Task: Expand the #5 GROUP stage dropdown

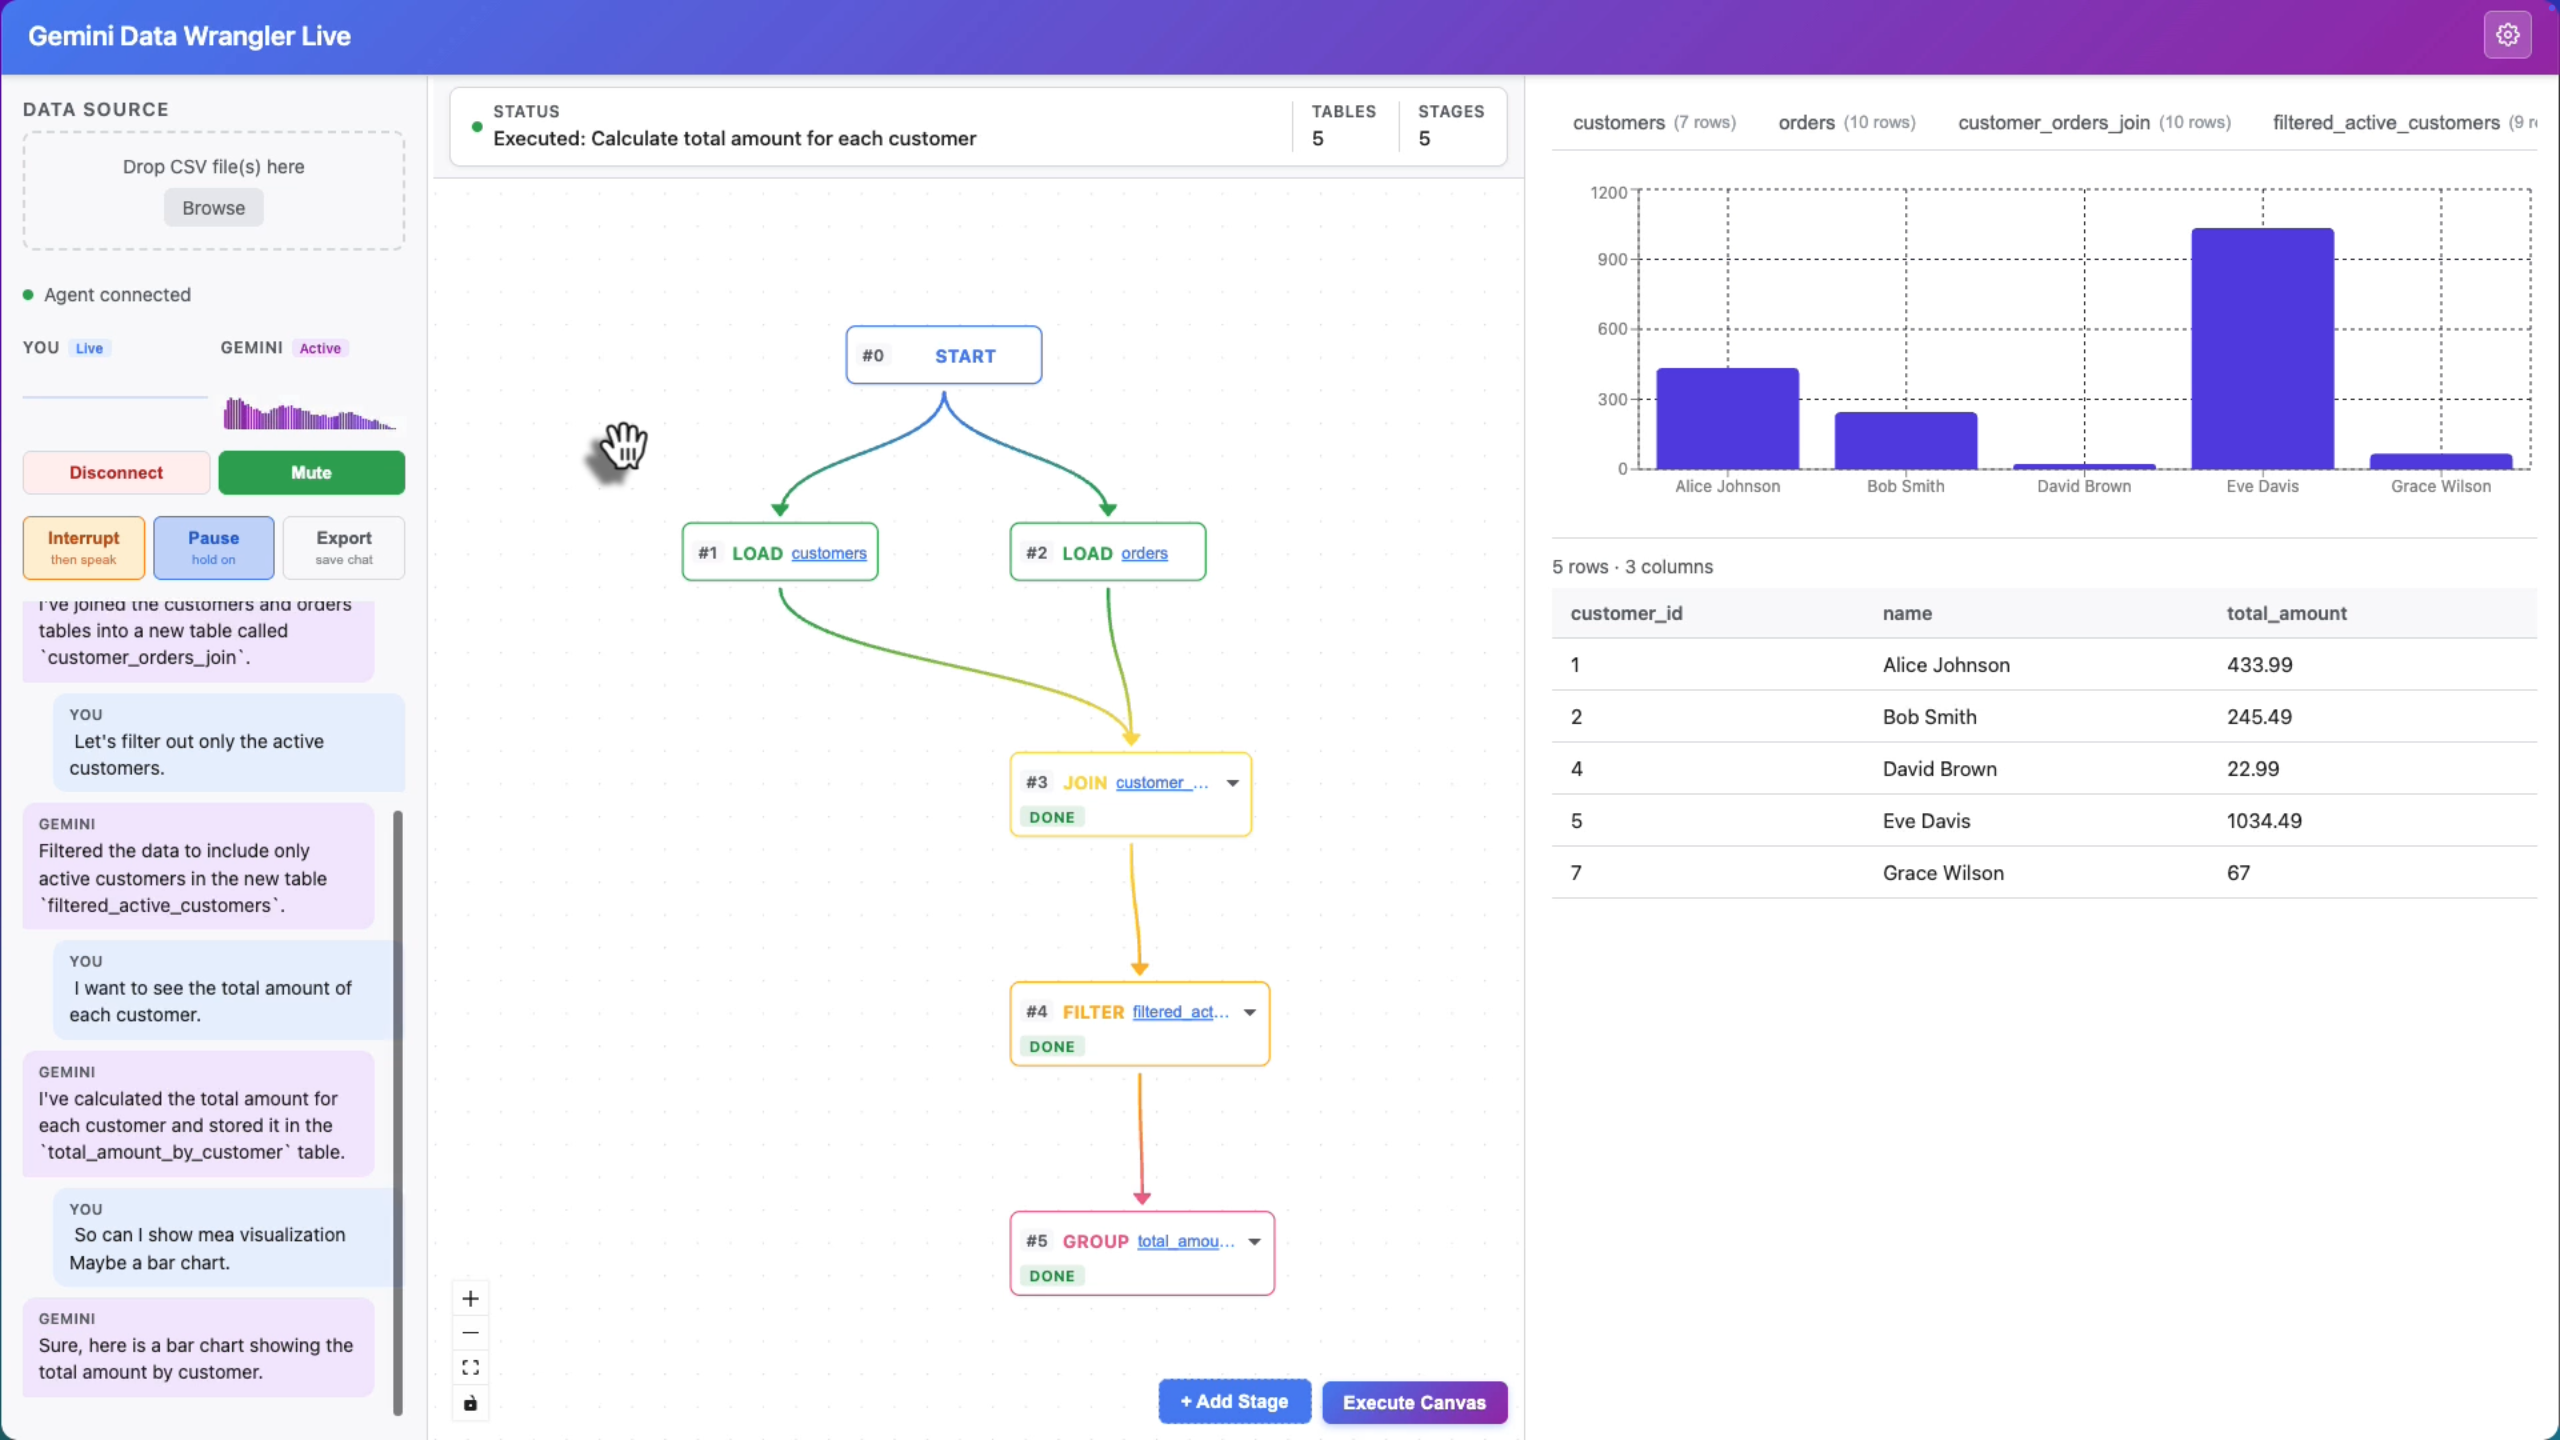Action: click(1254, 1241)
